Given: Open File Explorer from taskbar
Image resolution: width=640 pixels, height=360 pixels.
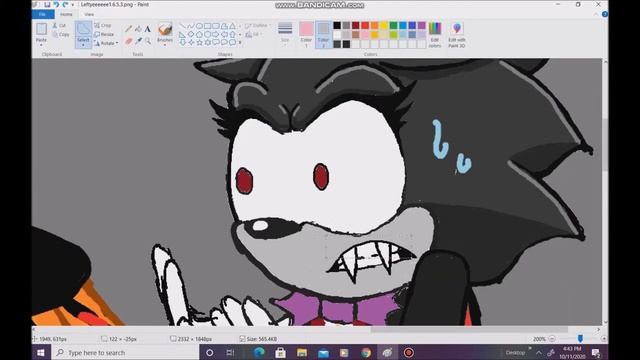Looking at the screenshot, I should (x=302, y=352).
